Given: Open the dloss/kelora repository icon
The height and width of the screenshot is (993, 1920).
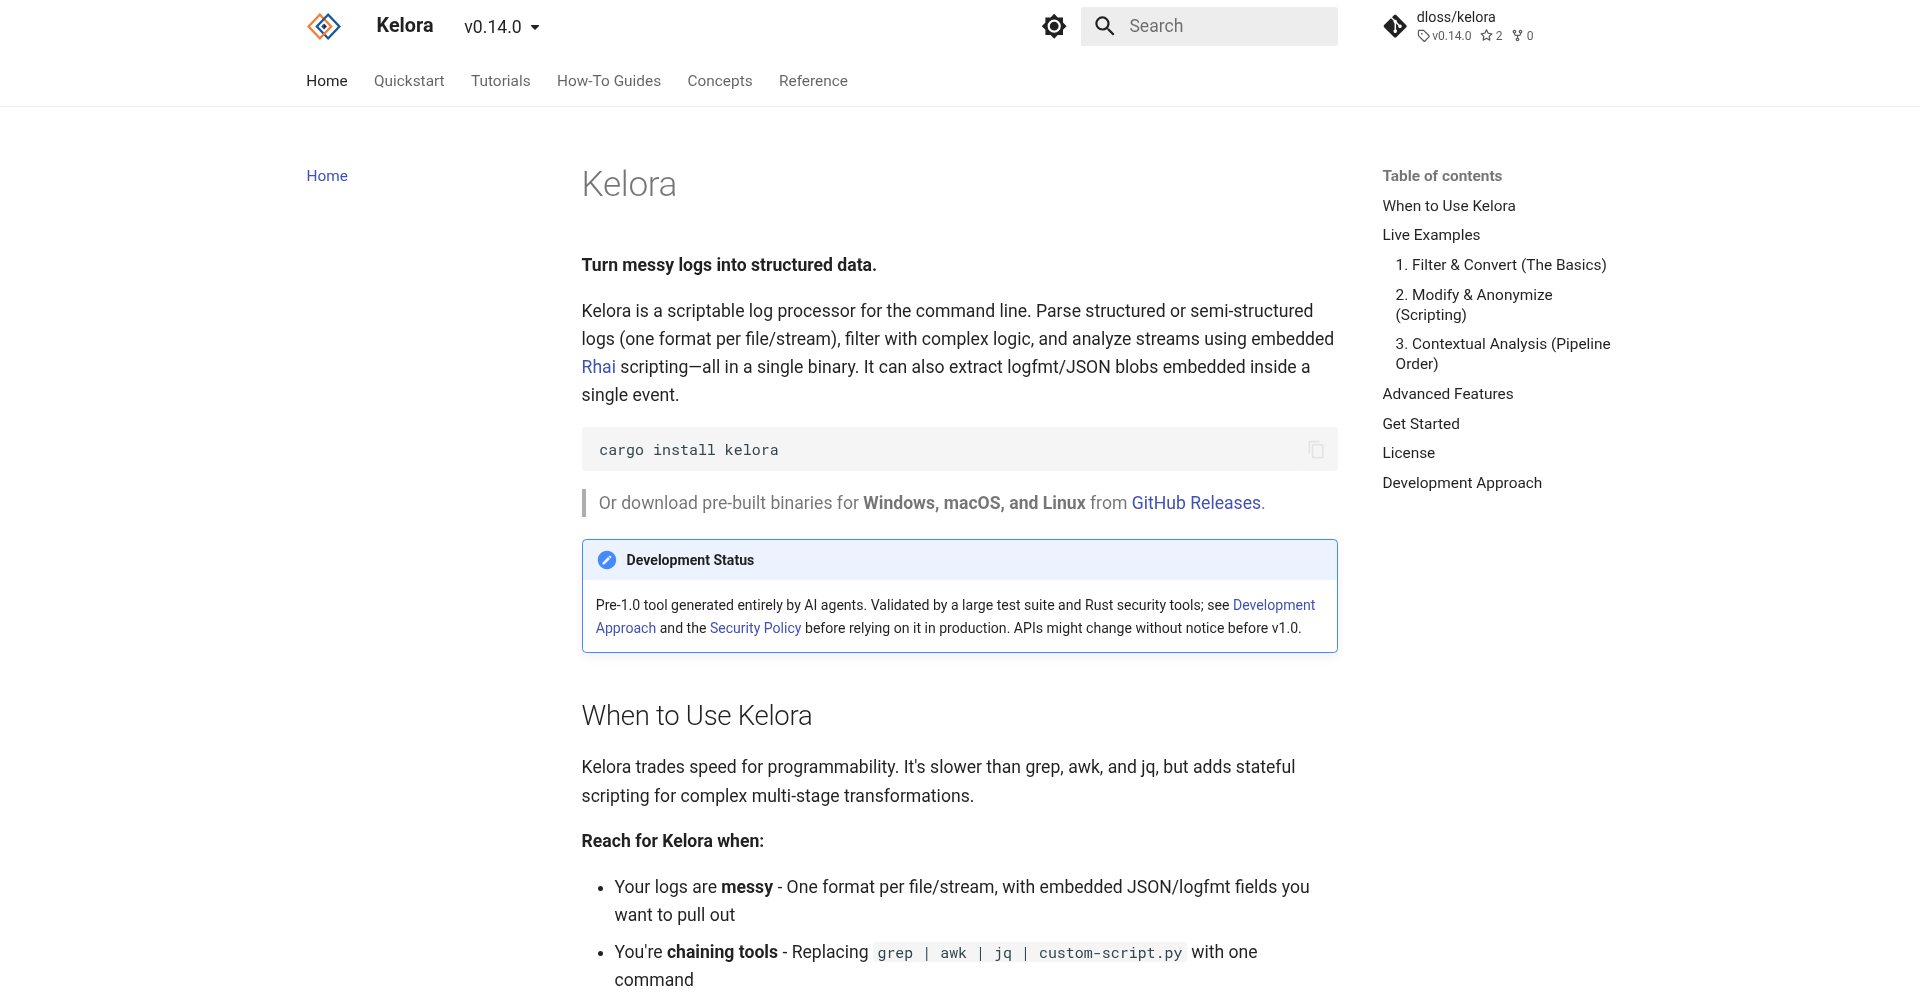Looking at the screenshot, I should (x=1395, y=26).
